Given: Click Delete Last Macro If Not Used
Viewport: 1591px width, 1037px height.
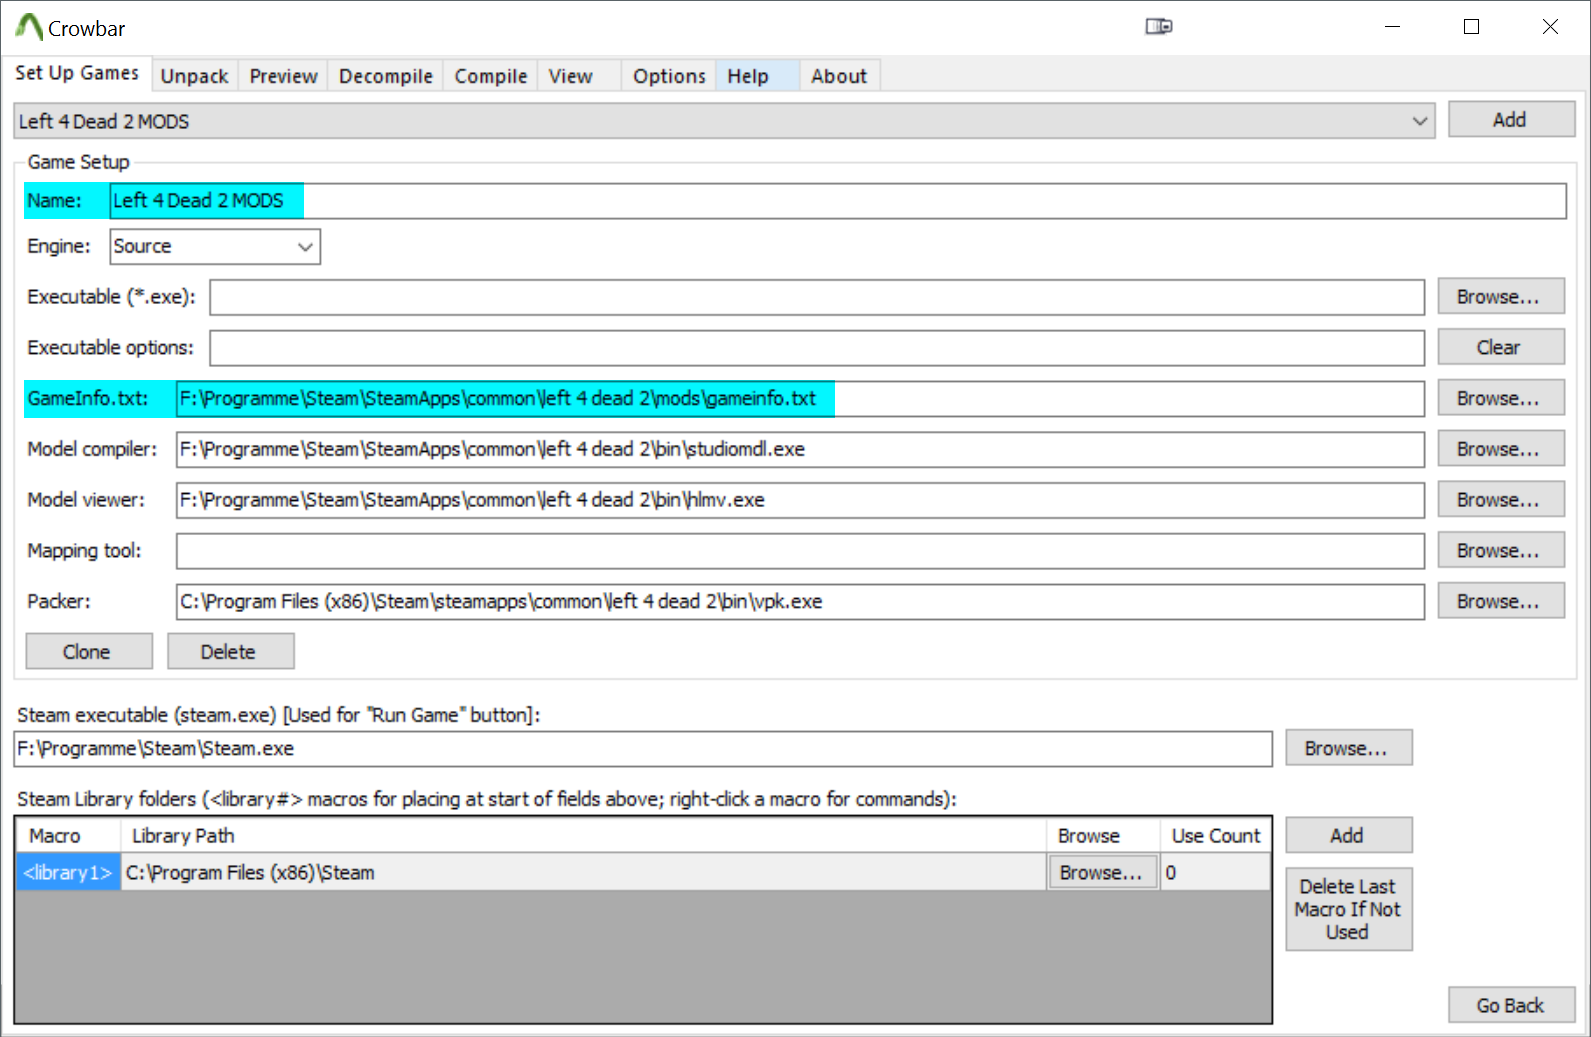Looking at the screenshot, I should coord(1349,910).
